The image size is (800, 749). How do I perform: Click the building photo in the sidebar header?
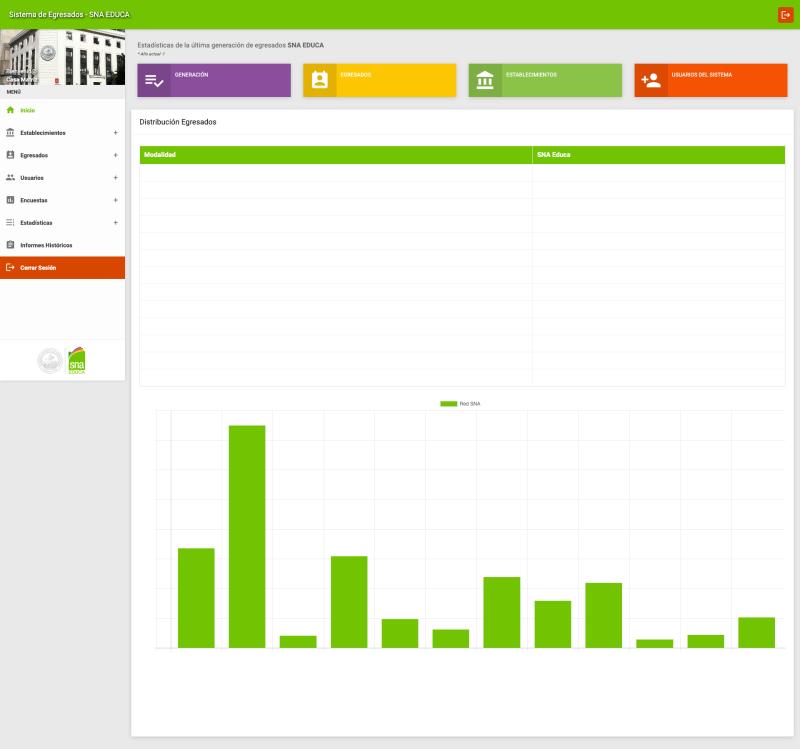click(62, 57)
